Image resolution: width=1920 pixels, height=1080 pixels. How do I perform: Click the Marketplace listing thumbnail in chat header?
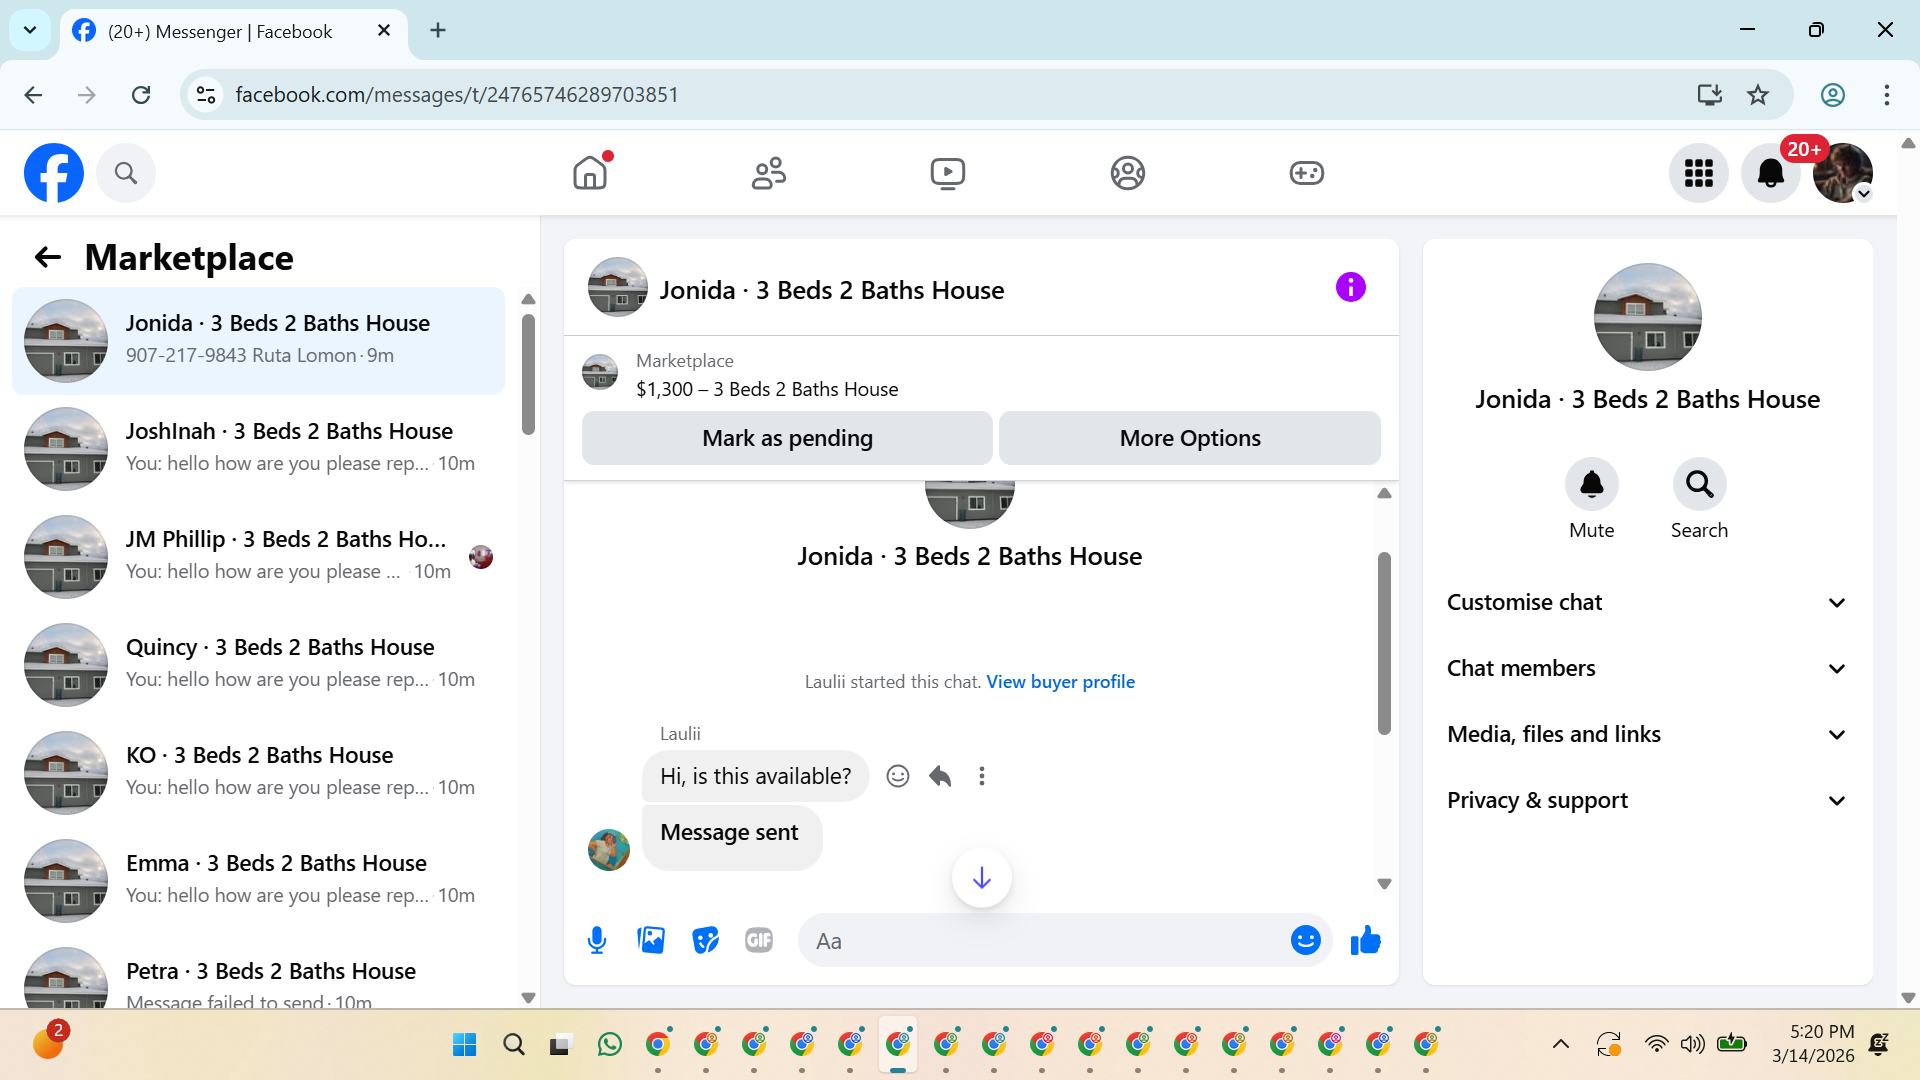click(600, 372)
